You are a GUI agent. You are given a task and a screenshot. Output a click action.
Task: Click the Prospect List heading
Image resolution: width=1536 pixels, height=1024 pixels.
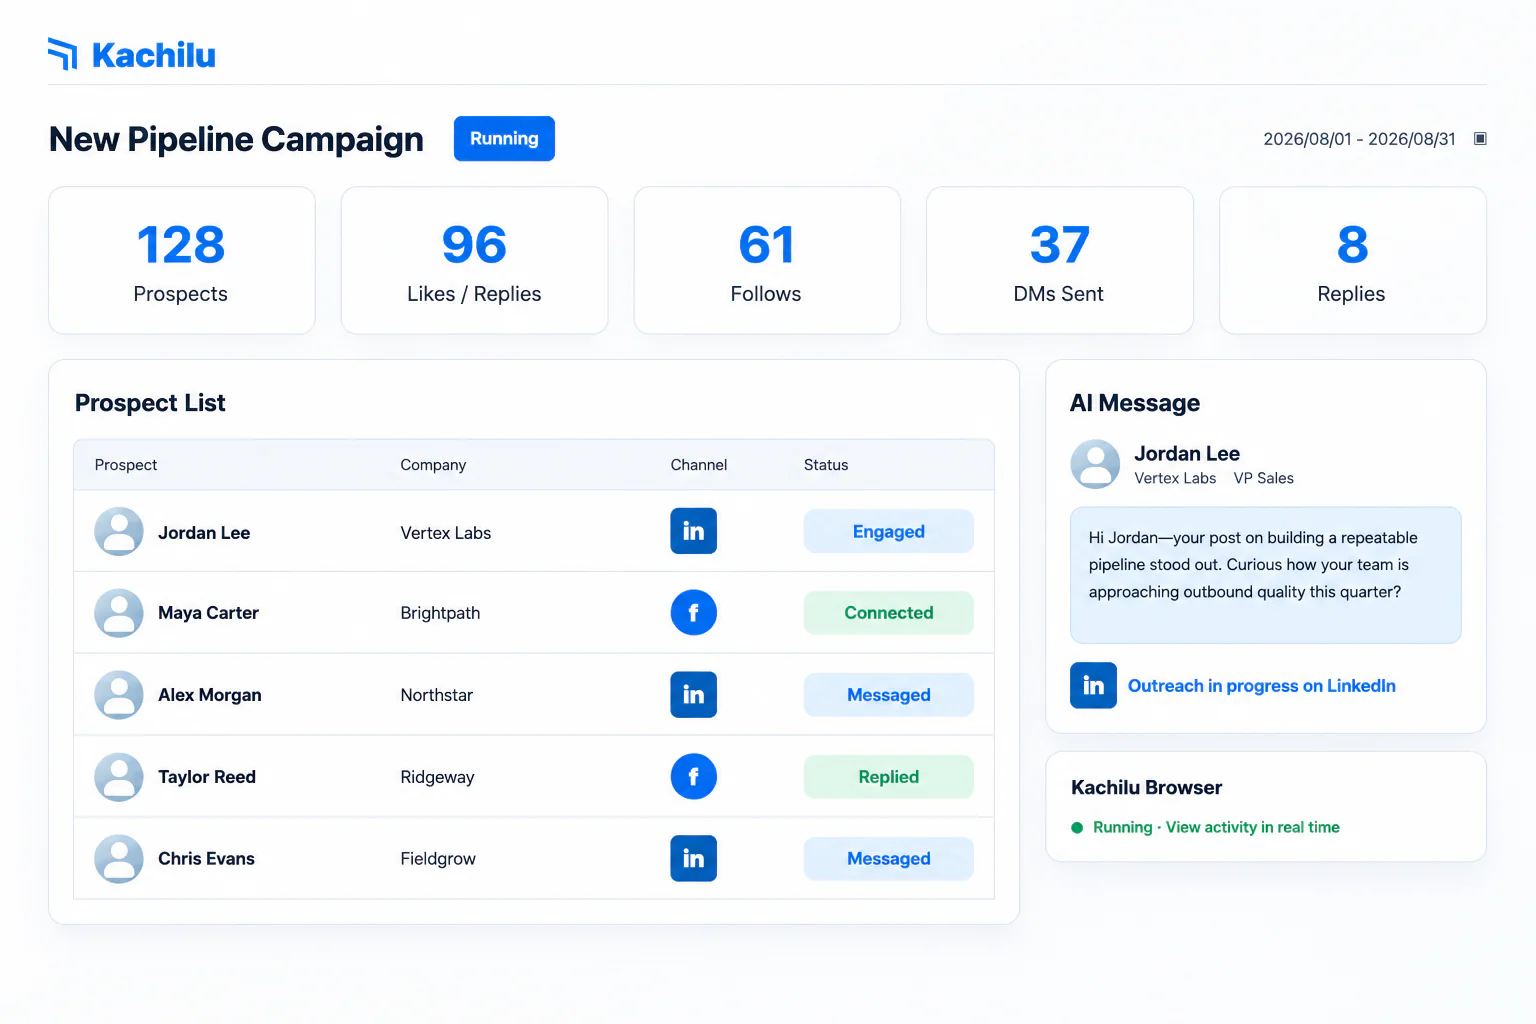click(150, 403)
